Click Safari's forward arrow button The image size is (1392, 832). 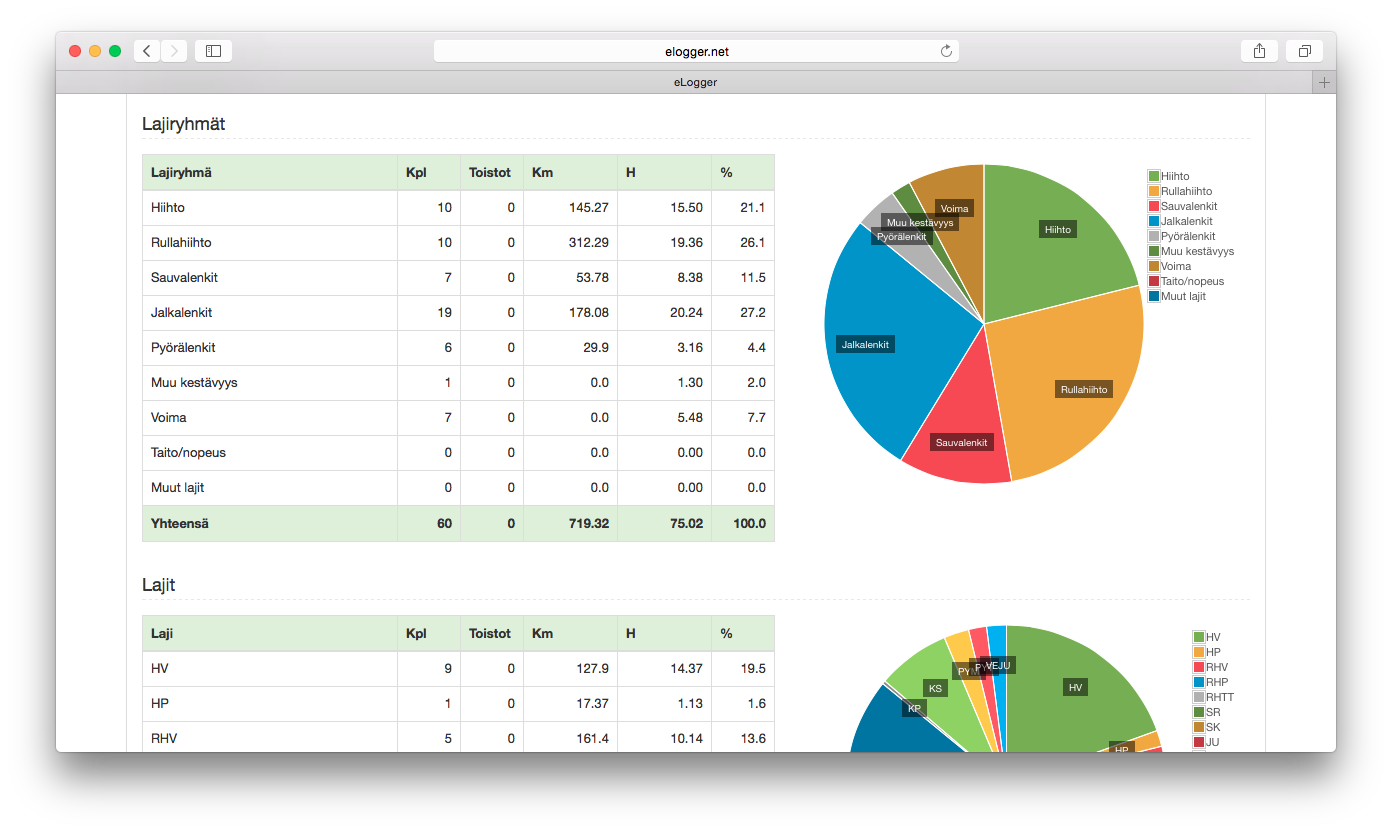point(174,51)
